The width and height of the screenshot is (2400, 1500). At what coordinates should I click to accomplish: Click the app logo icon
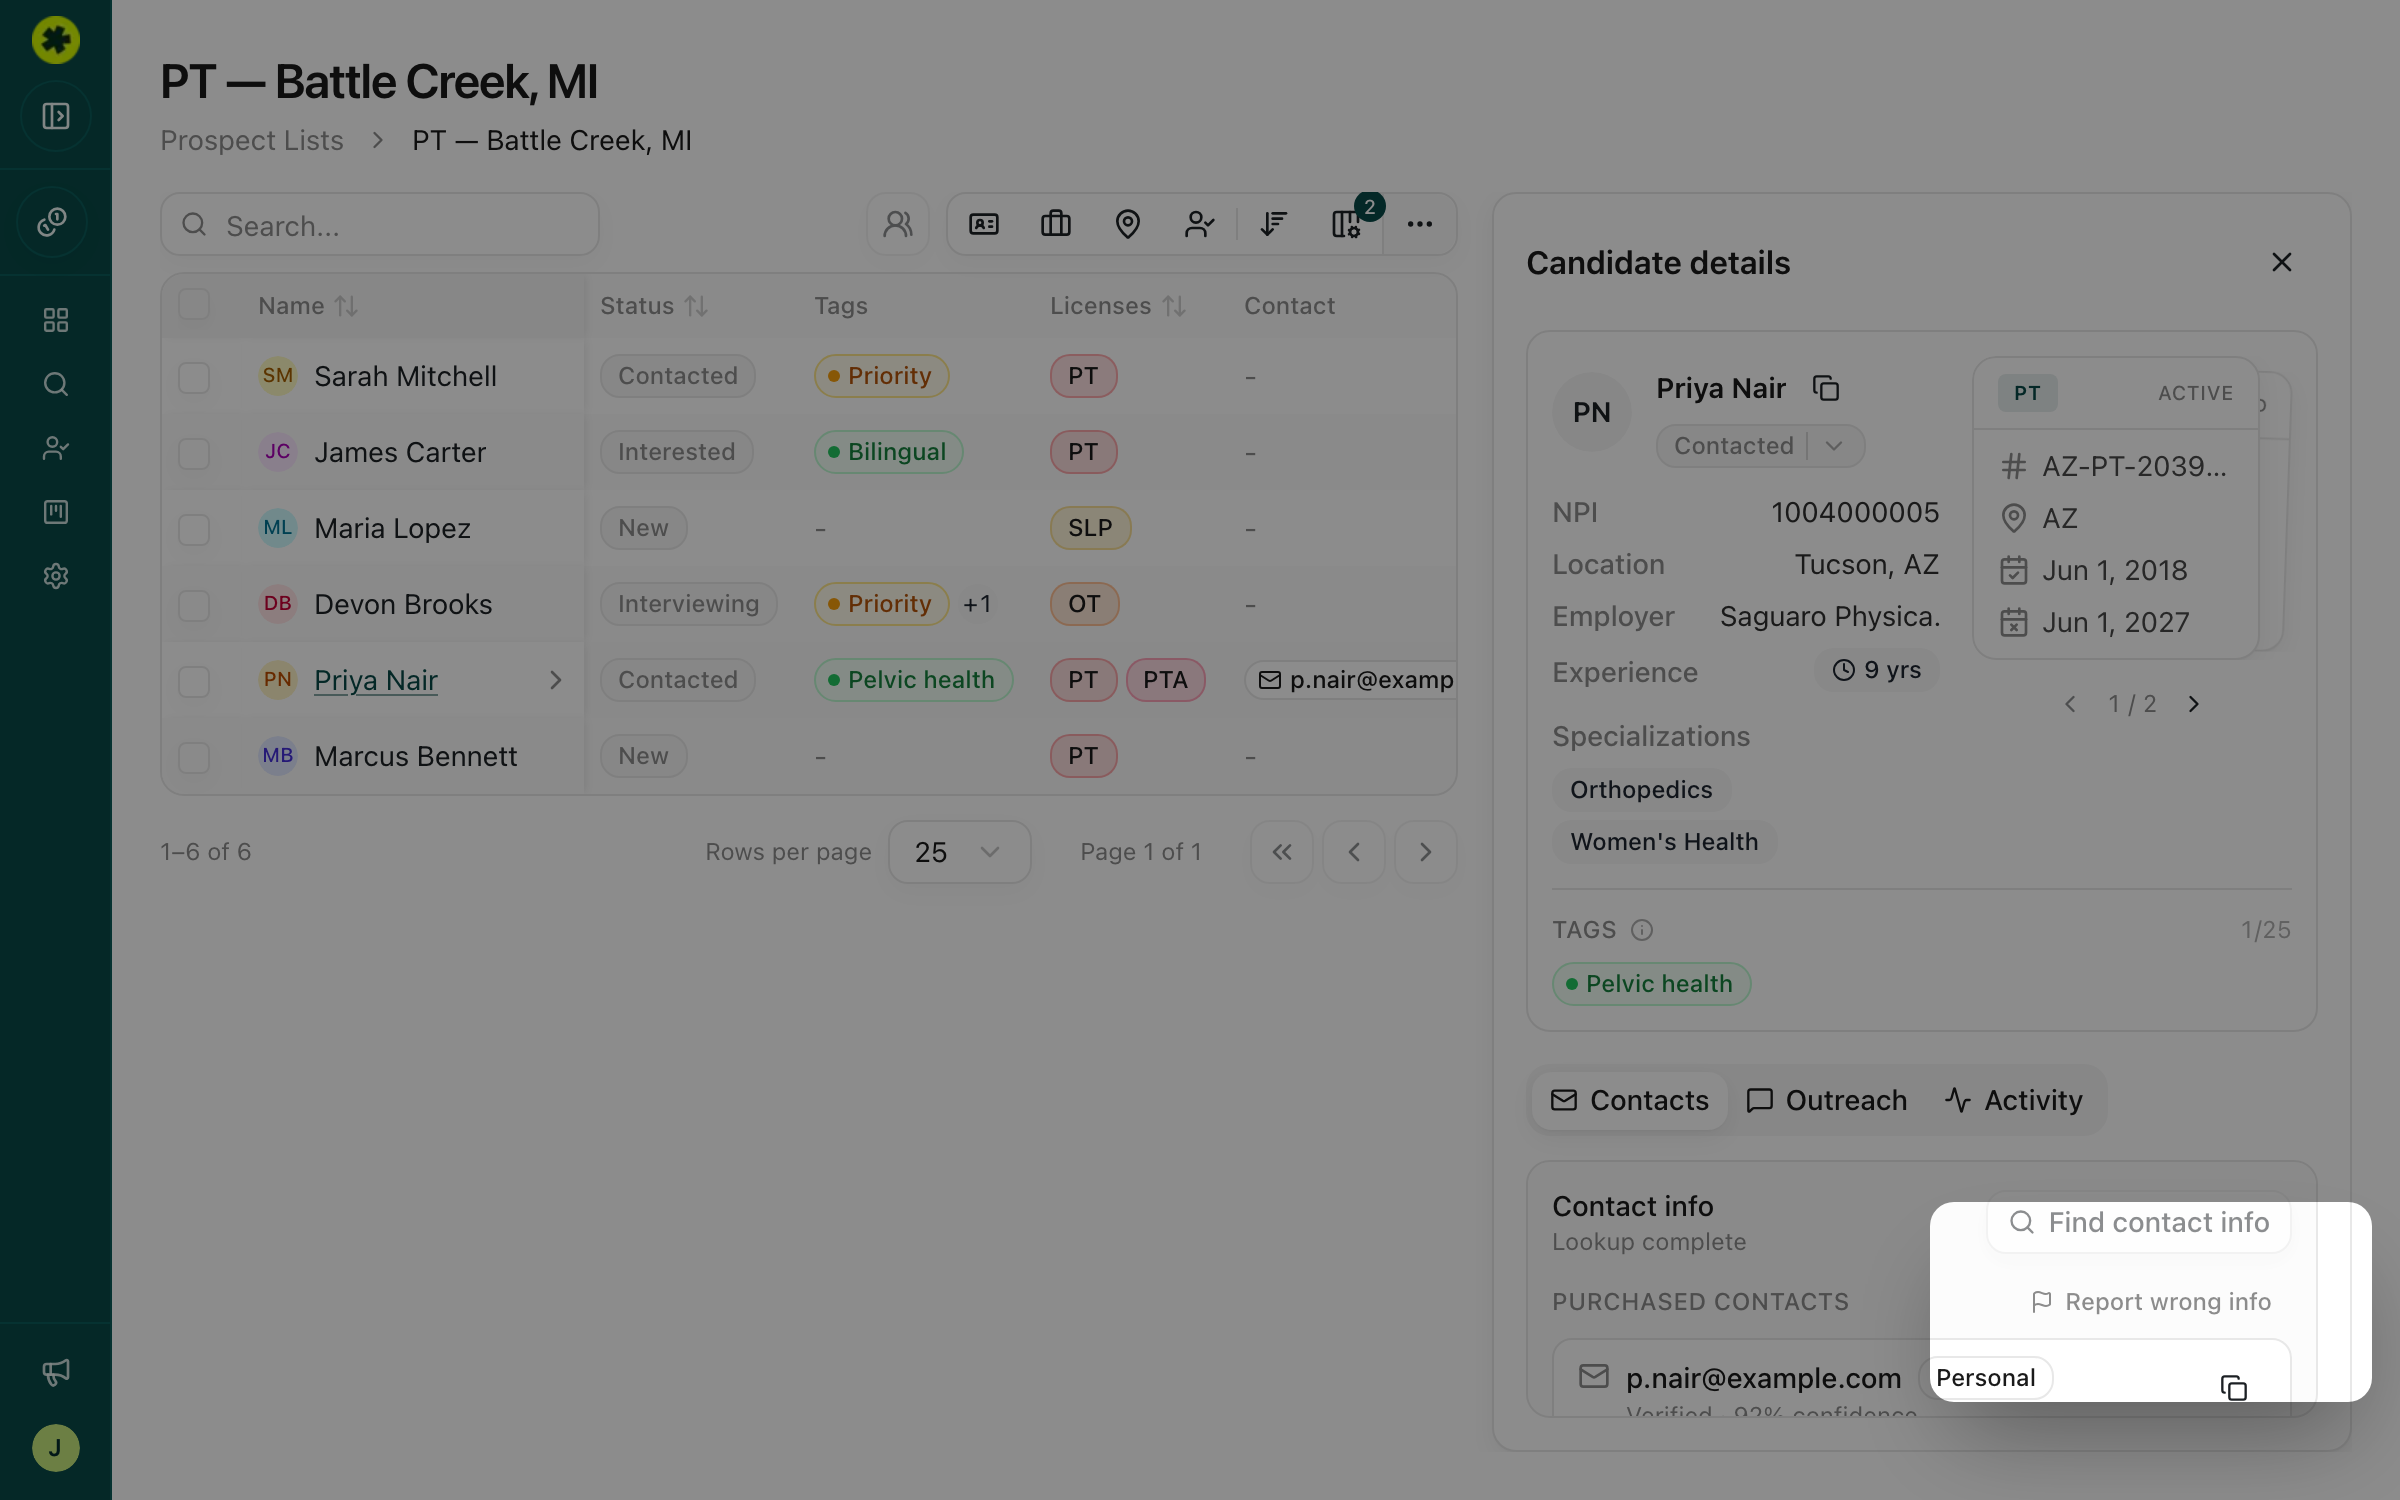pos(56,40)
